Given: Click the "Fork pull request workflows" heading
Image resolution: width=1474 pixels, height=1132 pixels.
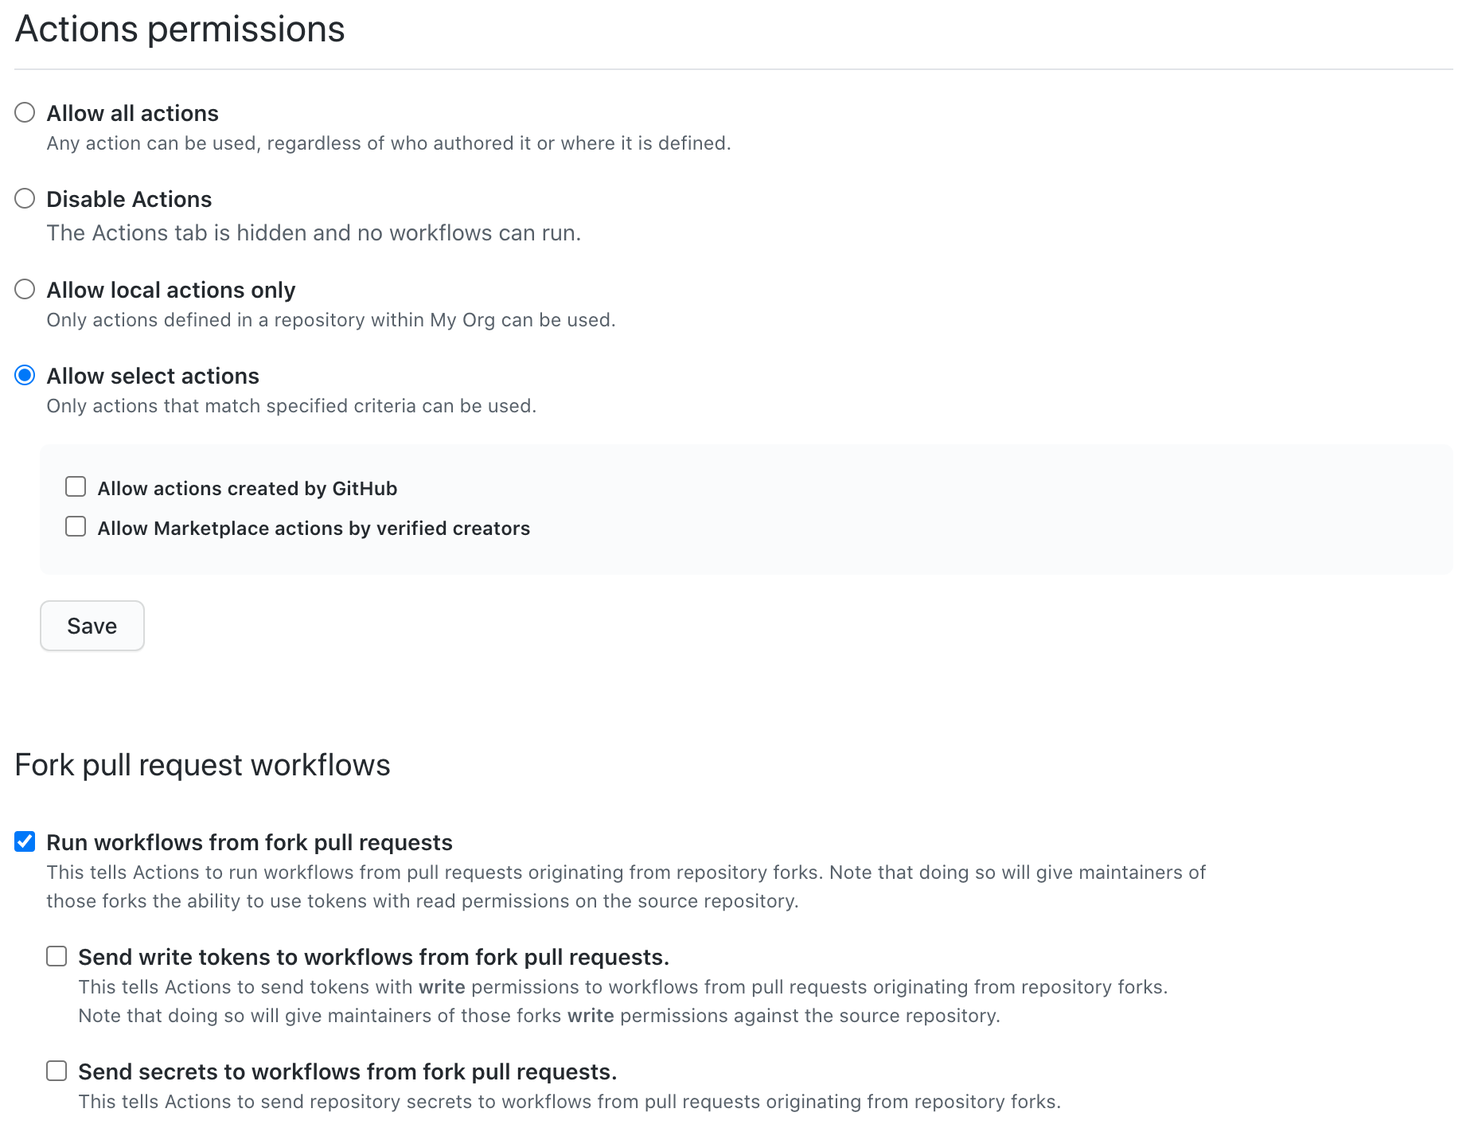Looking at the screenshot, I should coord(202,764).
